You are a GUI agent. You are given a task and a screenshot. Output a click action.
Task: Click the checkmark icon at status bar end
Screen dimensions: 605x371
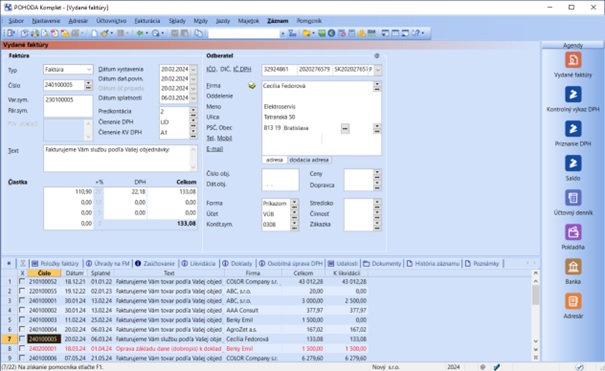[x=579, y=367]
